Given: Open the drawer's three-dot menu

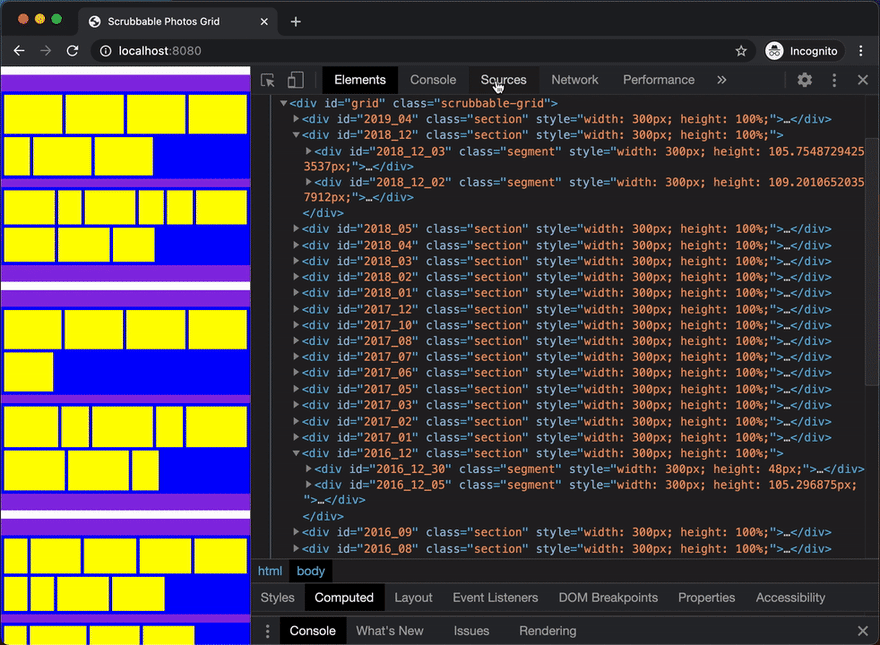Looking at the screenshot, I should [x=268, y=631].
